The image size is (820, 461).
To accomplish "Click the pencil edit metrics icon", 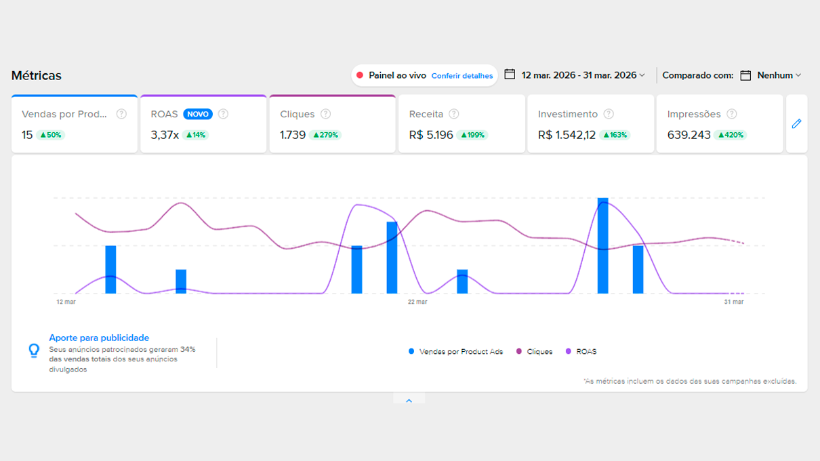I will coord(796,124).
